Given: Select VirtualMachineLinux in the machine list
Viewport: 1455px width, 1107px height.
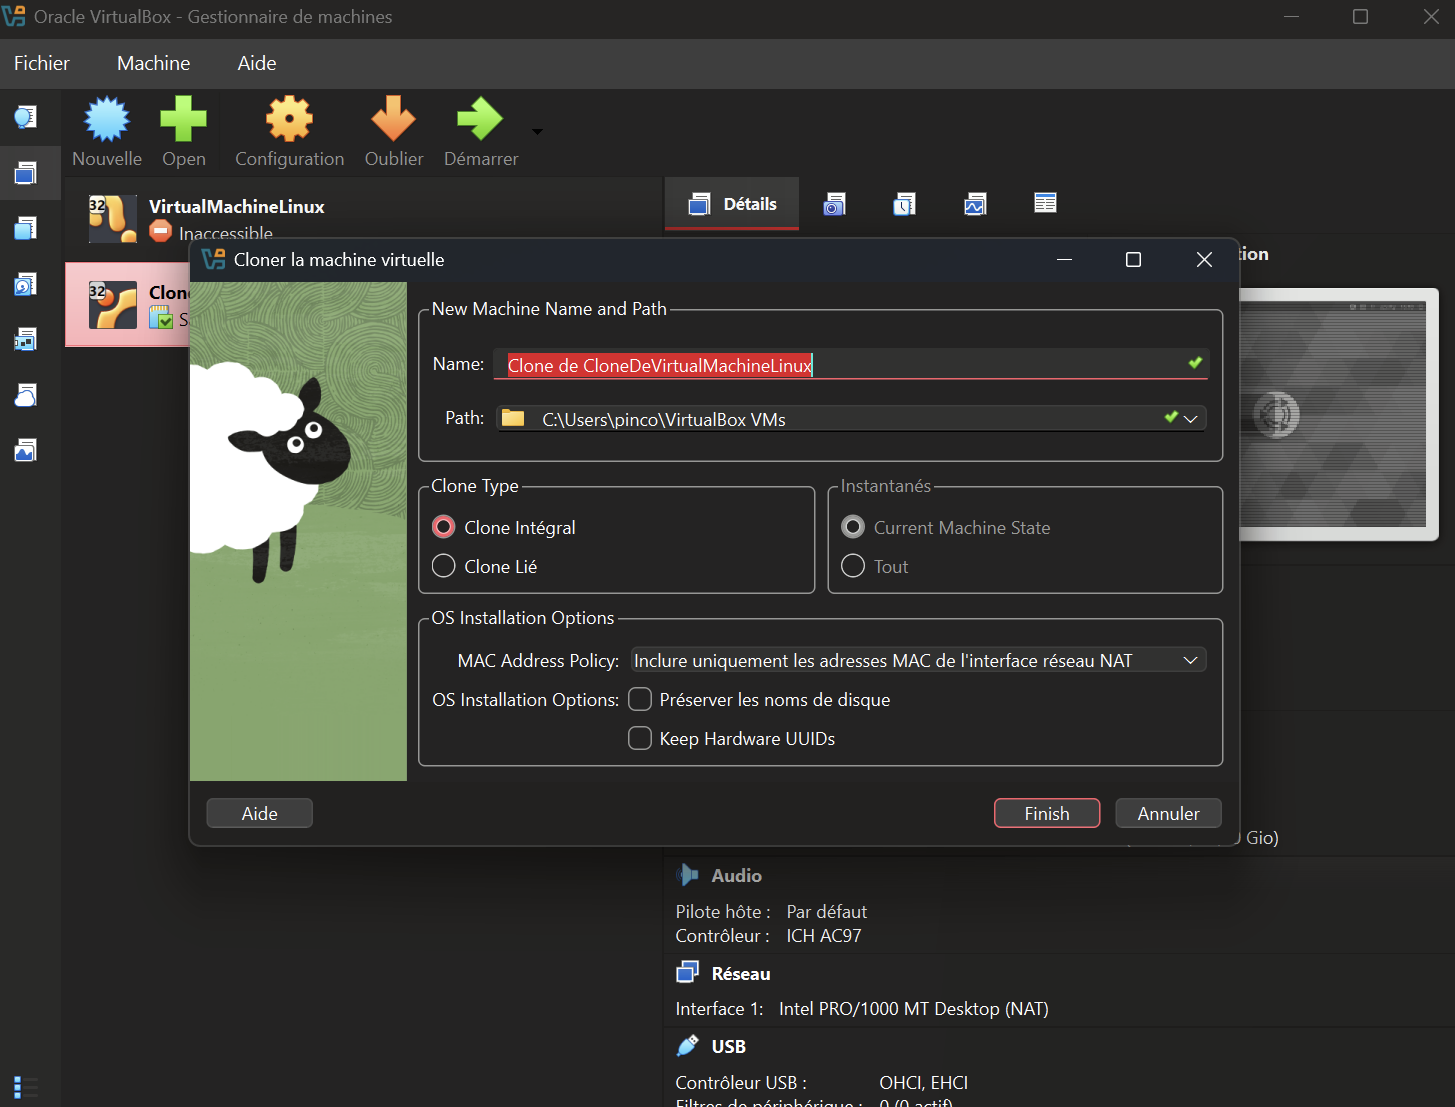Looking at the screenshot, I should [364, 219].
